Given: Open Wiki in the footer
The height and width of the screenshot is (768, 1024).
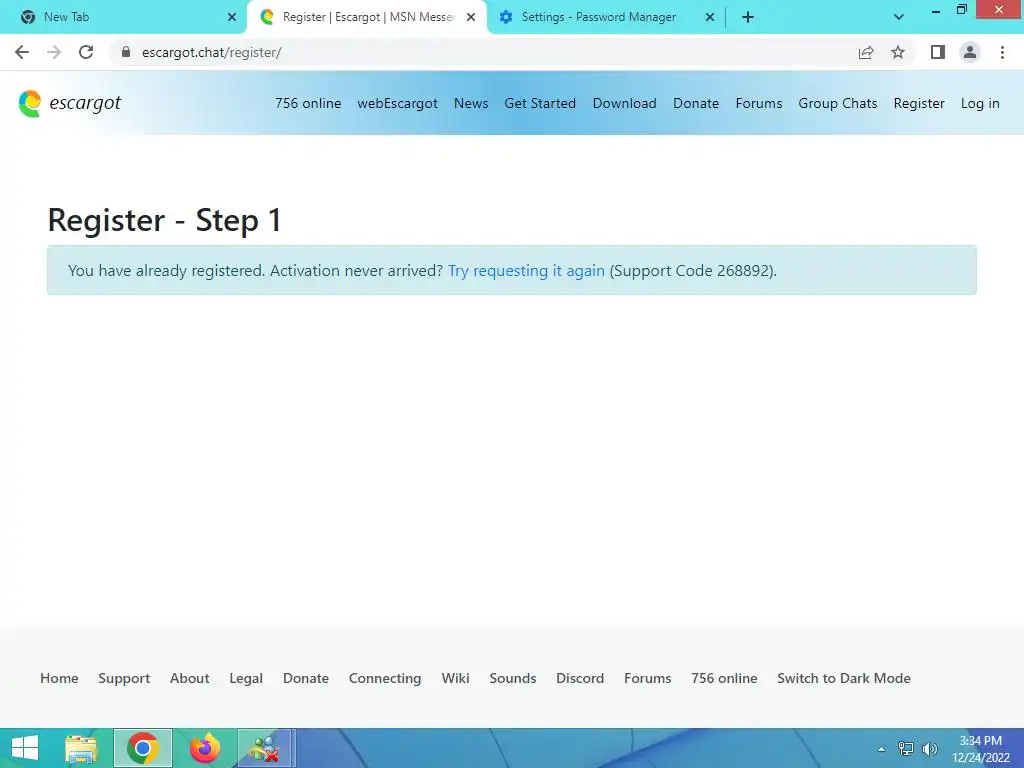Looking at the screenshot, I should pos(455,678).
